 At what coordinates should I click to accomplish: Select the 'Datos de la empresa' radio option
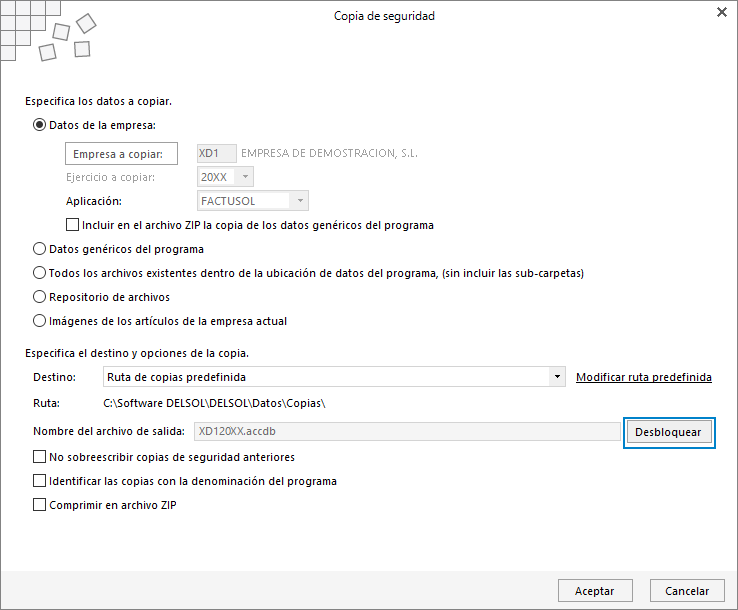click(40, 125)
